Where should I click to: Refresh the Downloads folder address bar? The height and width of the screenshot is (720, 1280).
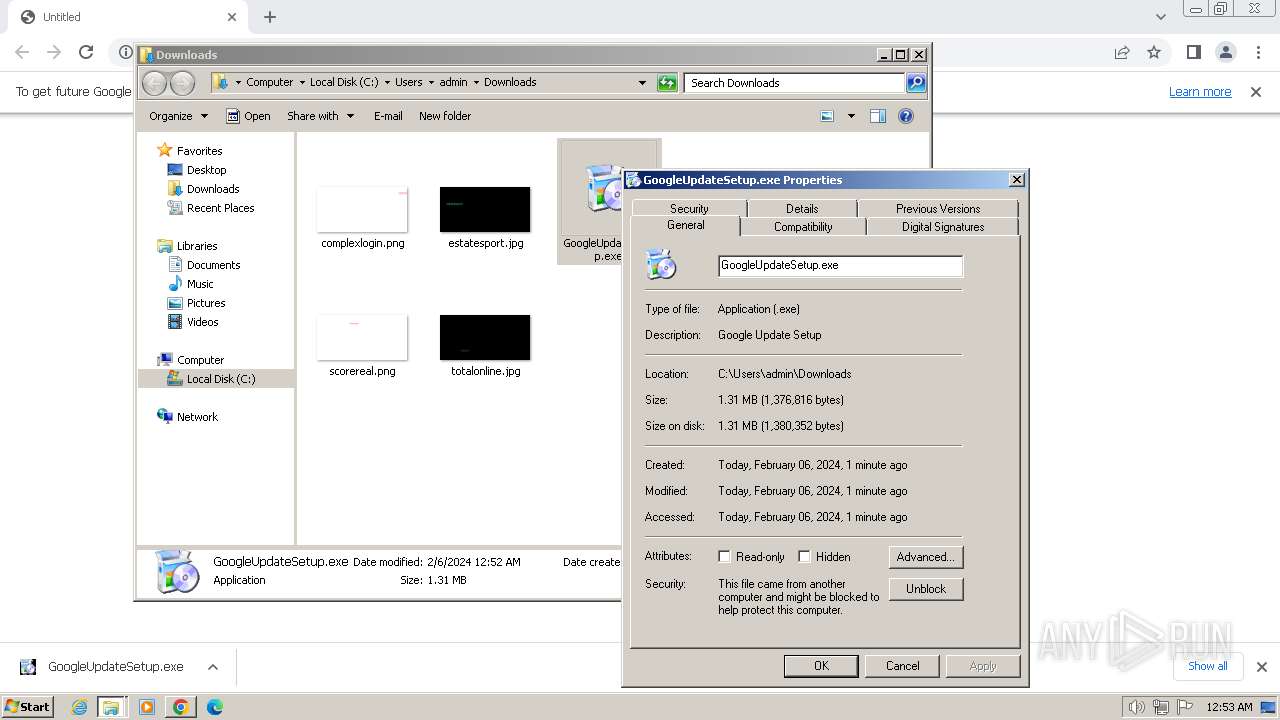pos(667,83)
